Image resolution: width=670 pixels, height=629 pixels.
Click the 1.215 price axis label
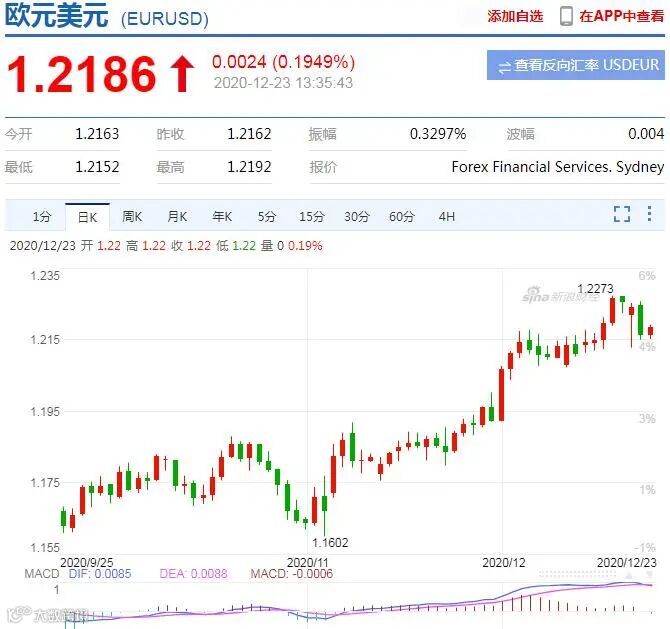(45, 340)
